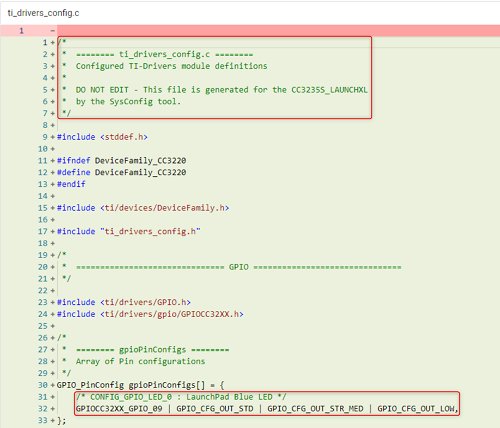Image resolution: width=500 pixels, height=428 pixels.
Task: Click the '#include <stddef.h>' code line
Action: pos(102,137)
